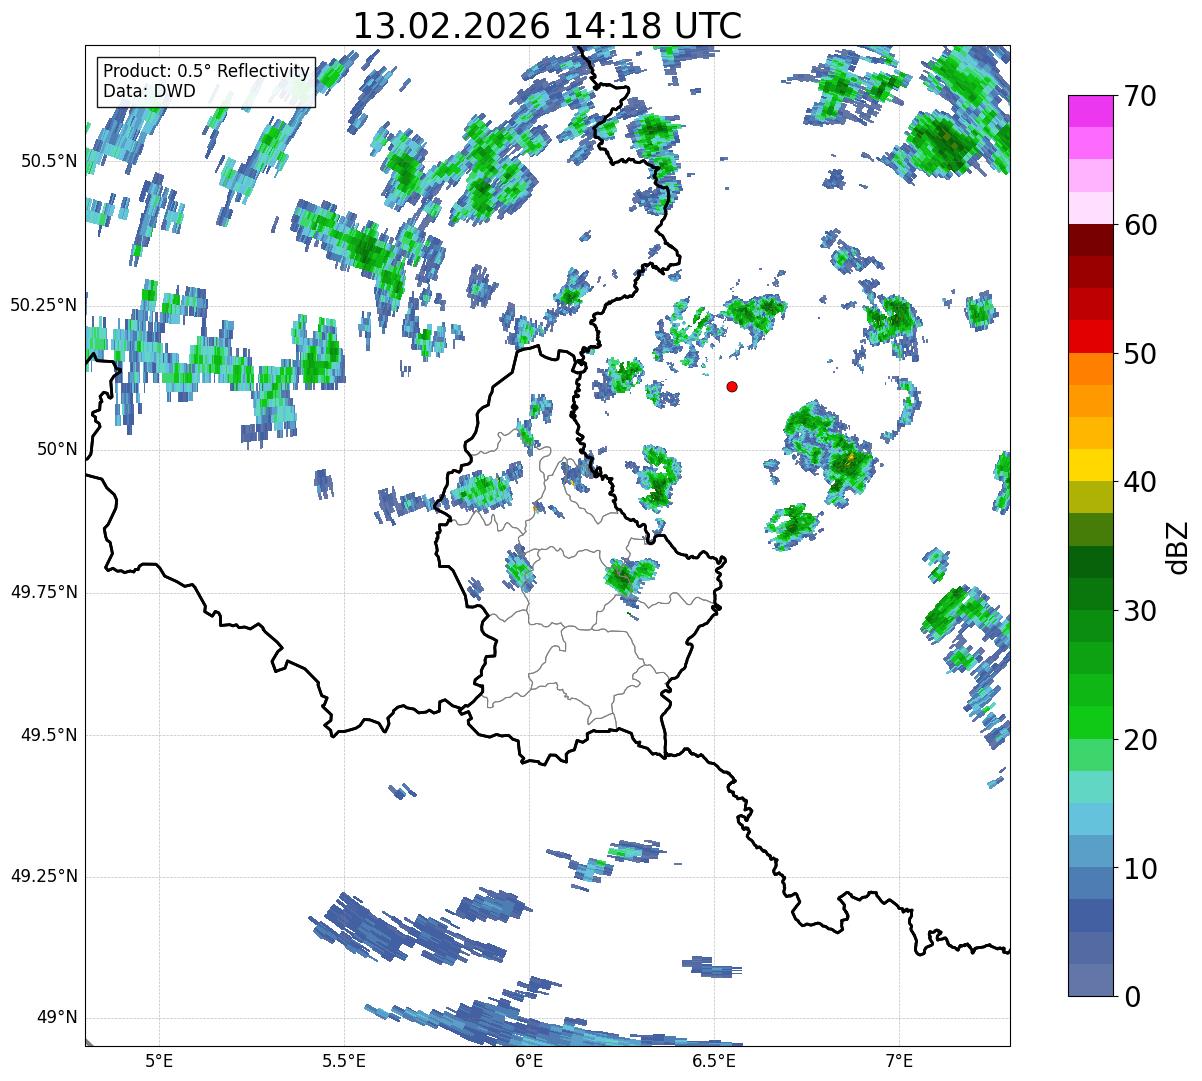The height and width of the screenshot is (1081, 1202).
Task: Click the "Data: DWD" label
Action: (149, 91)
